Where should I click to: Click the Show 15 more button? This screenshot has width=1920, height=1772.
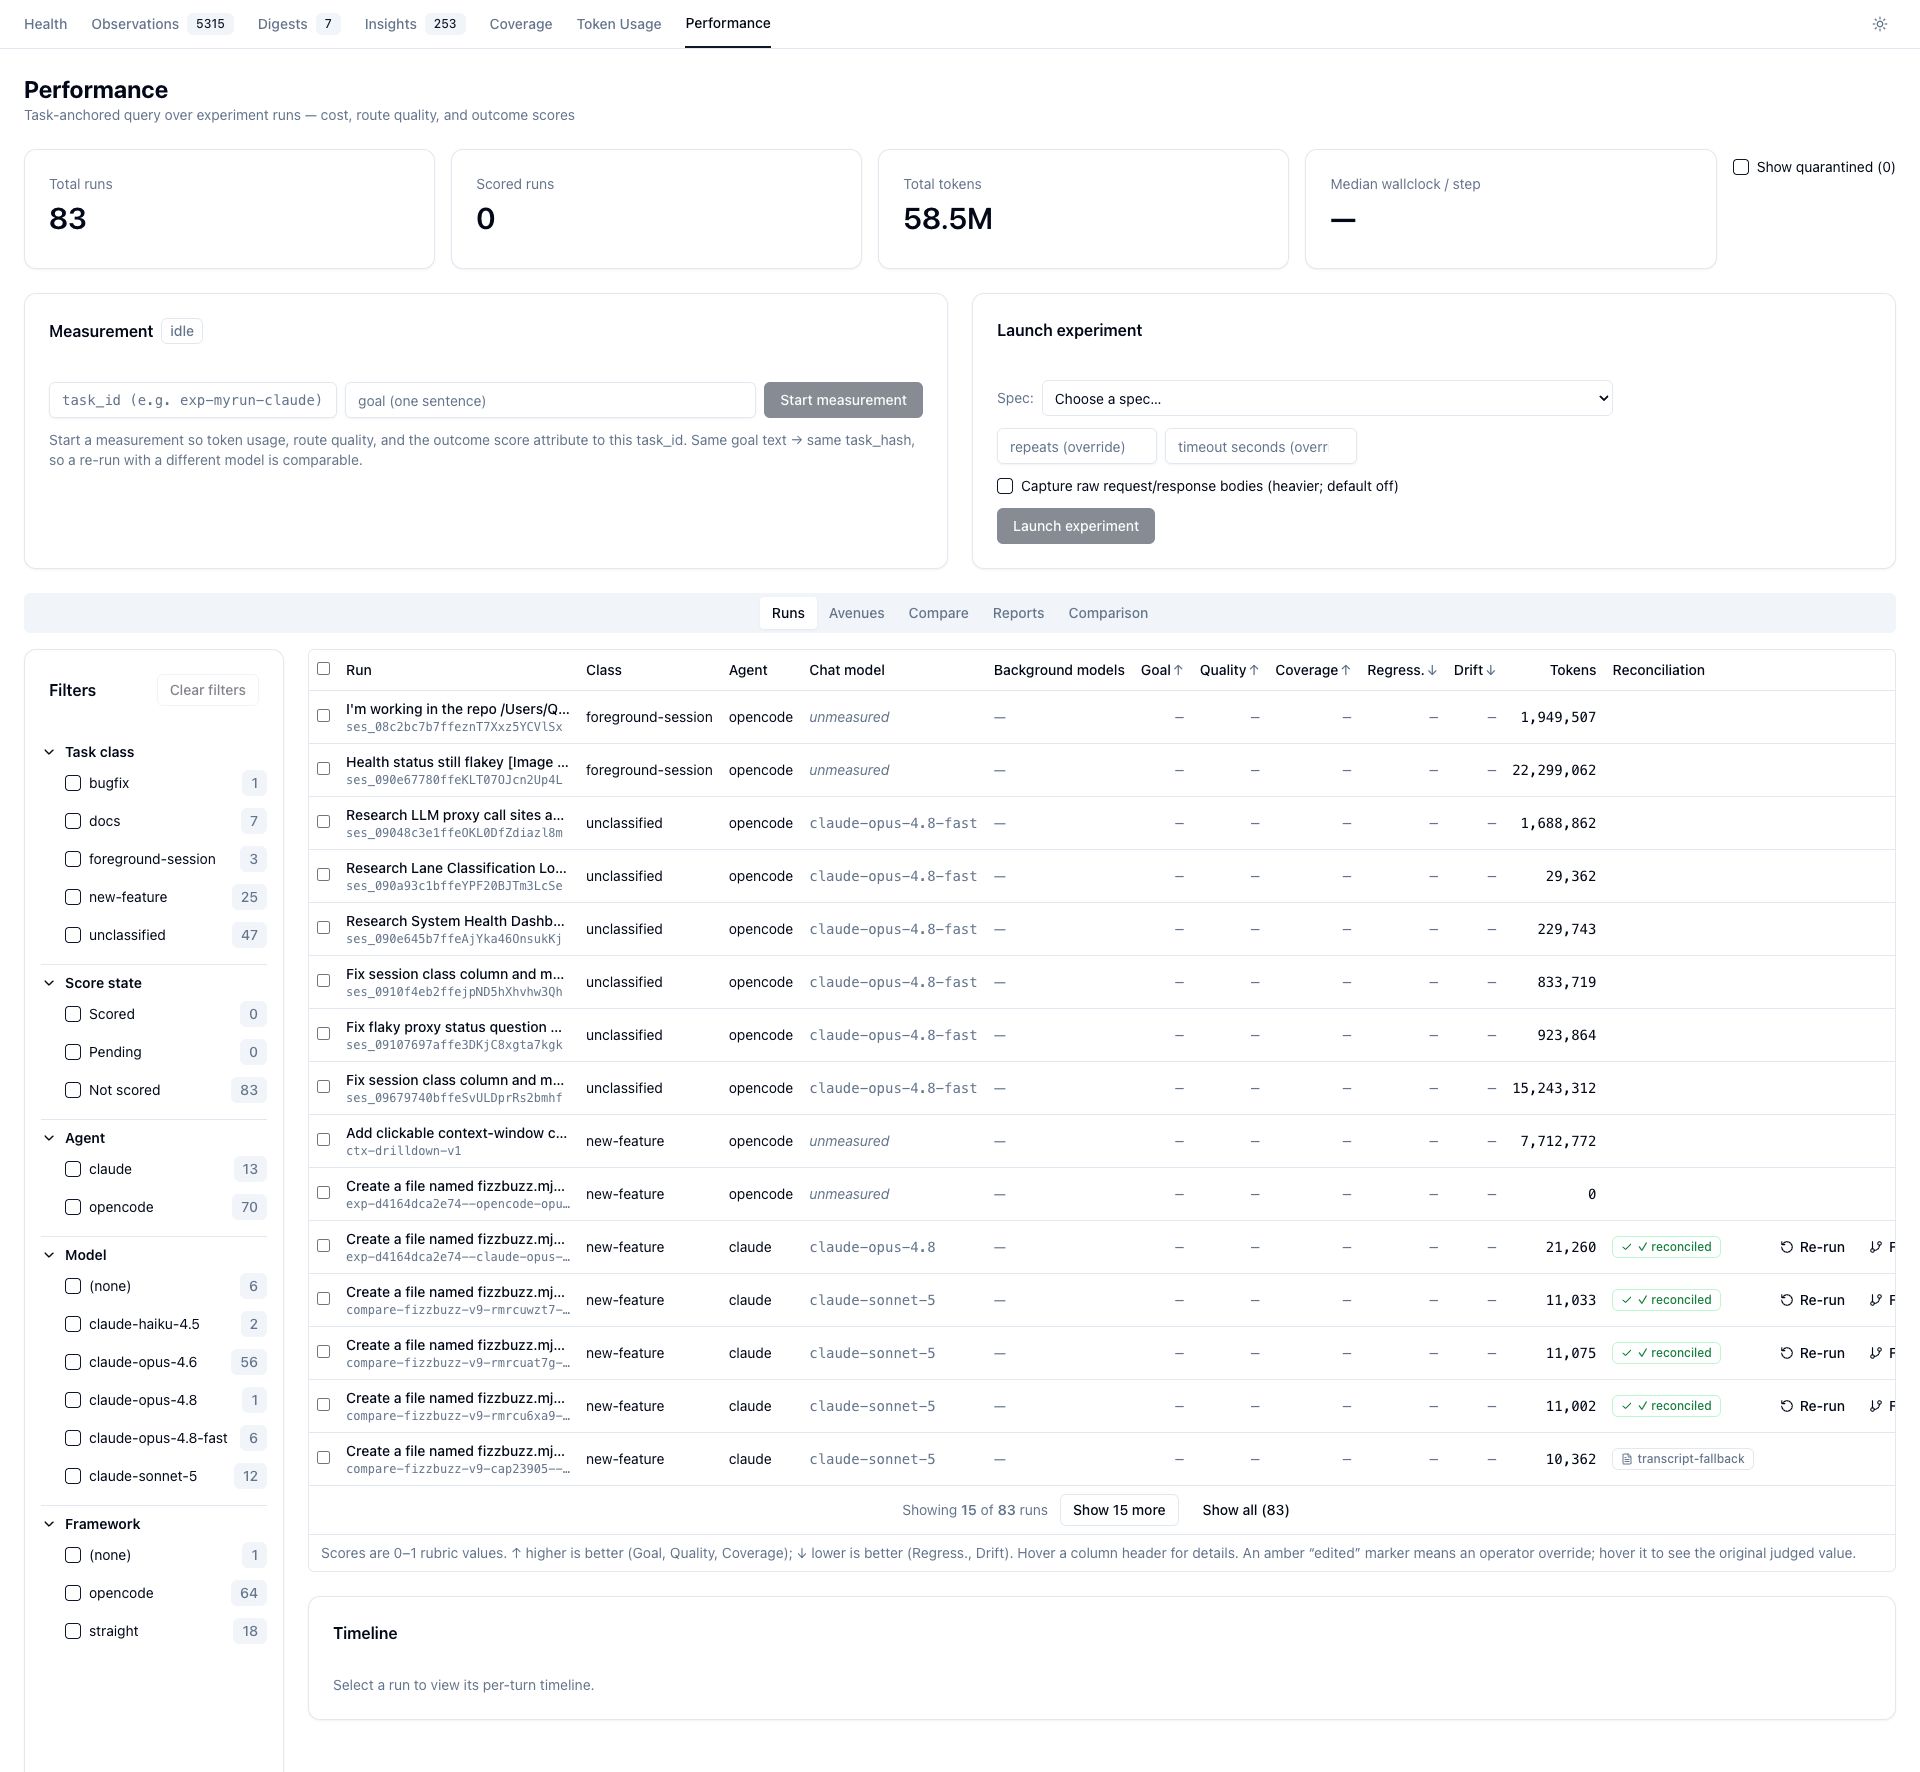pos(1119,1510)
